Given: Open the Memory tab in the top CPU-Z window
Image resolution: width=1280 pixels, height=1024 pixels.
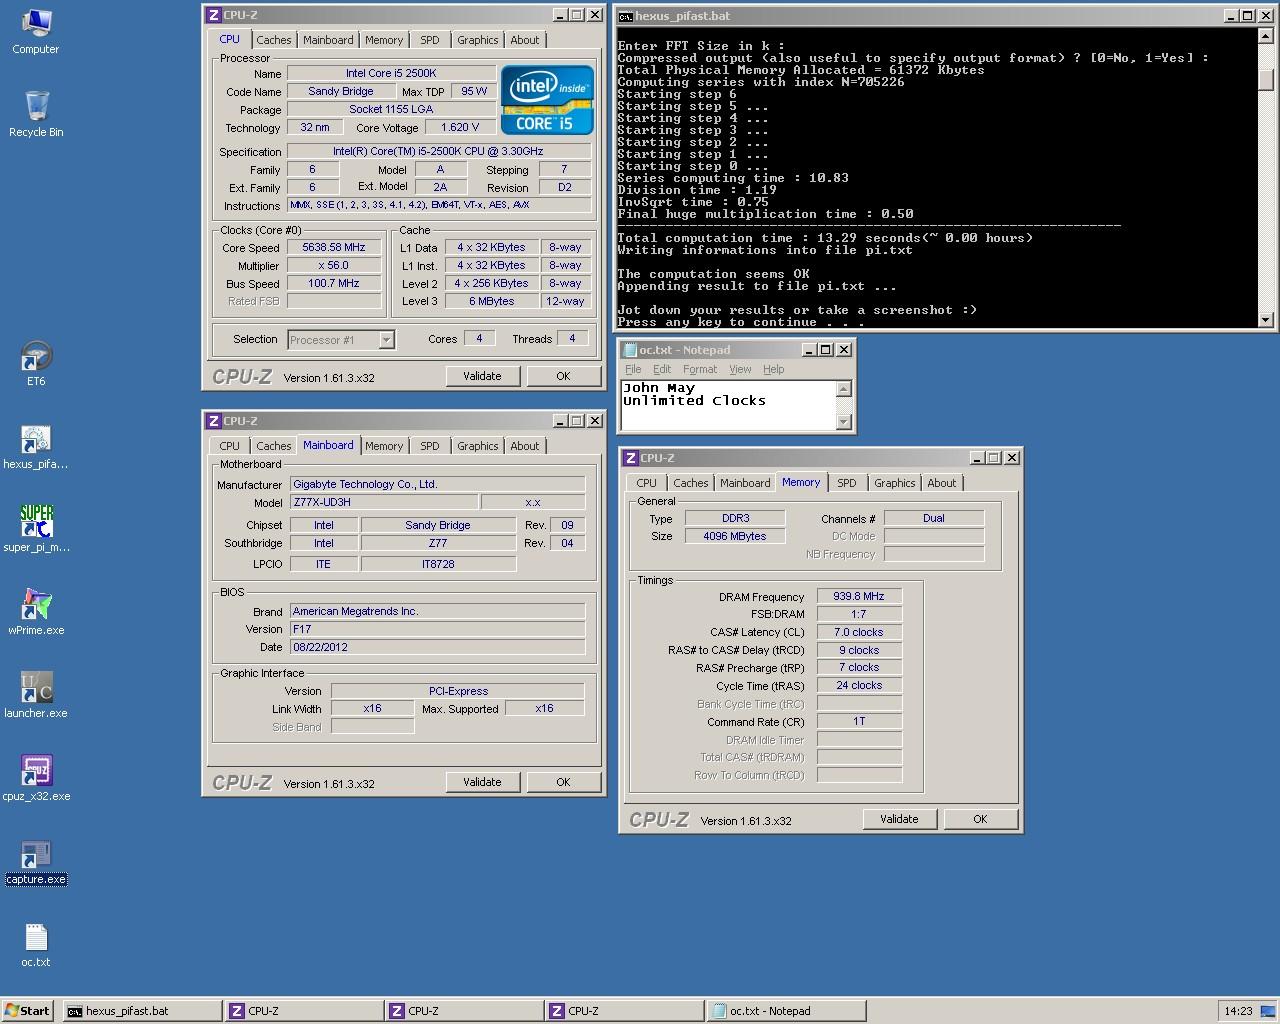Looking at the screenshot, I should click(x=384, y=40).
